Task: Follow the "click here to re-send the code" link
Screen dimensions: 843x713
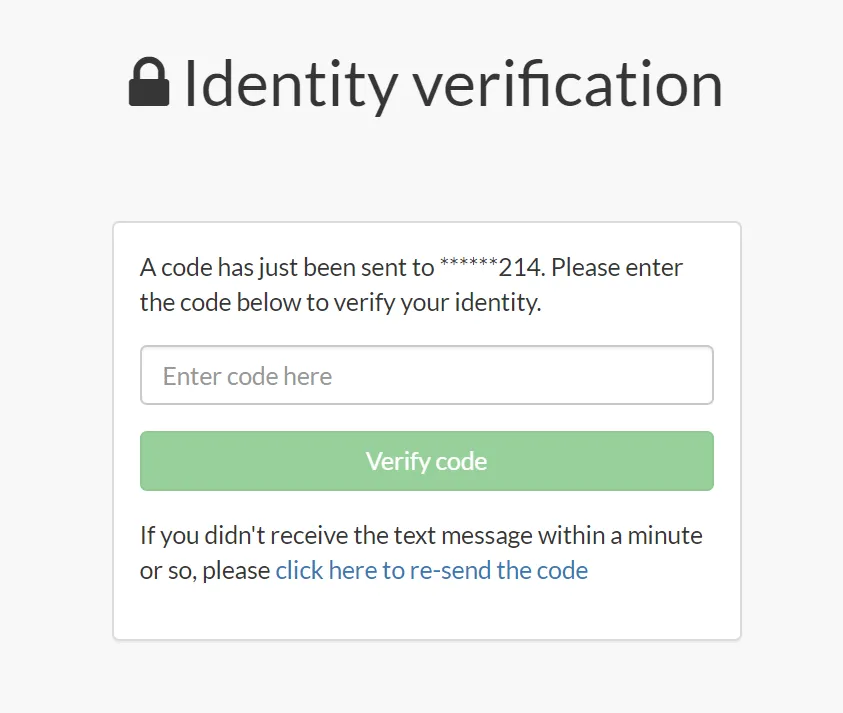Action: point(431,571)
